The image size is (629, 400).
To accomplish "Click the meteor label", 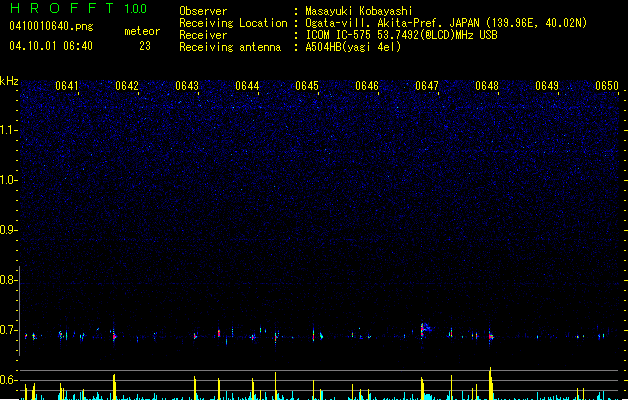I will (x=142, y=31).
